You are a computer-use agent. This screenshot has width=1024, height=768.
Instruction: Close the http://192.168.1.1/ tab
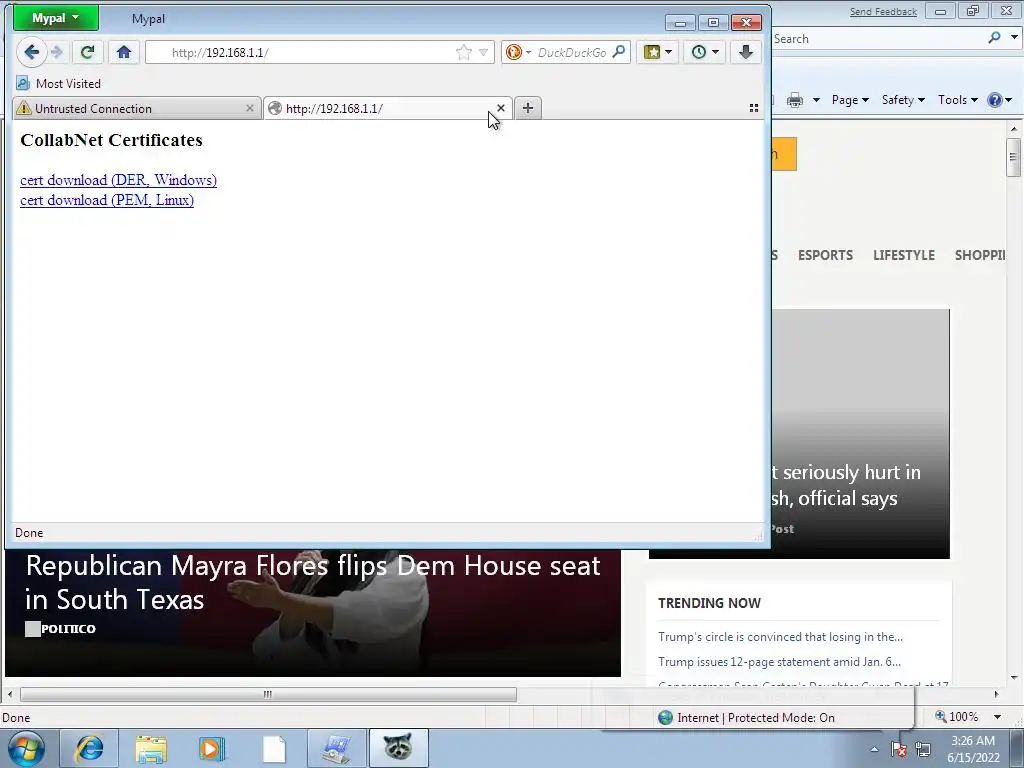point(501,108)
